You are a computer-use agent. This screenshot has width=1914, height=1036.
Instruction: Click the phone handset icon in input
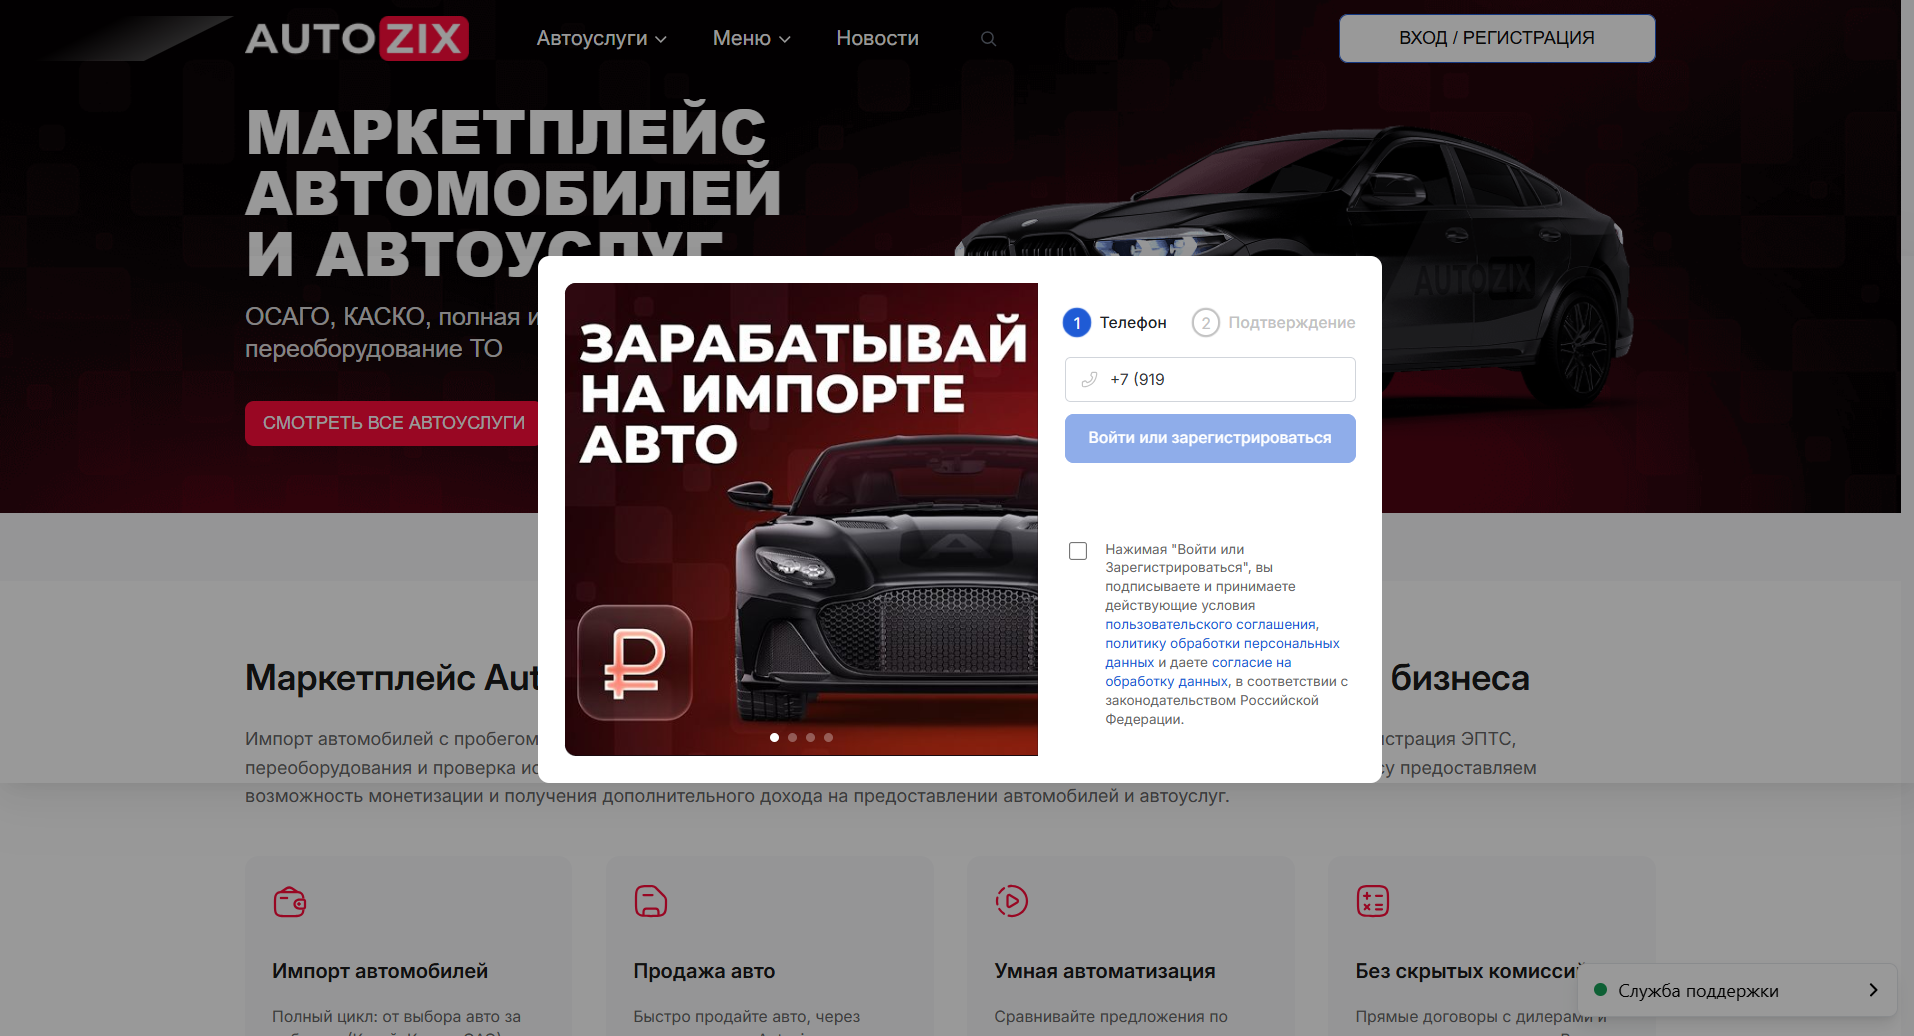[x=1090, y=380]
